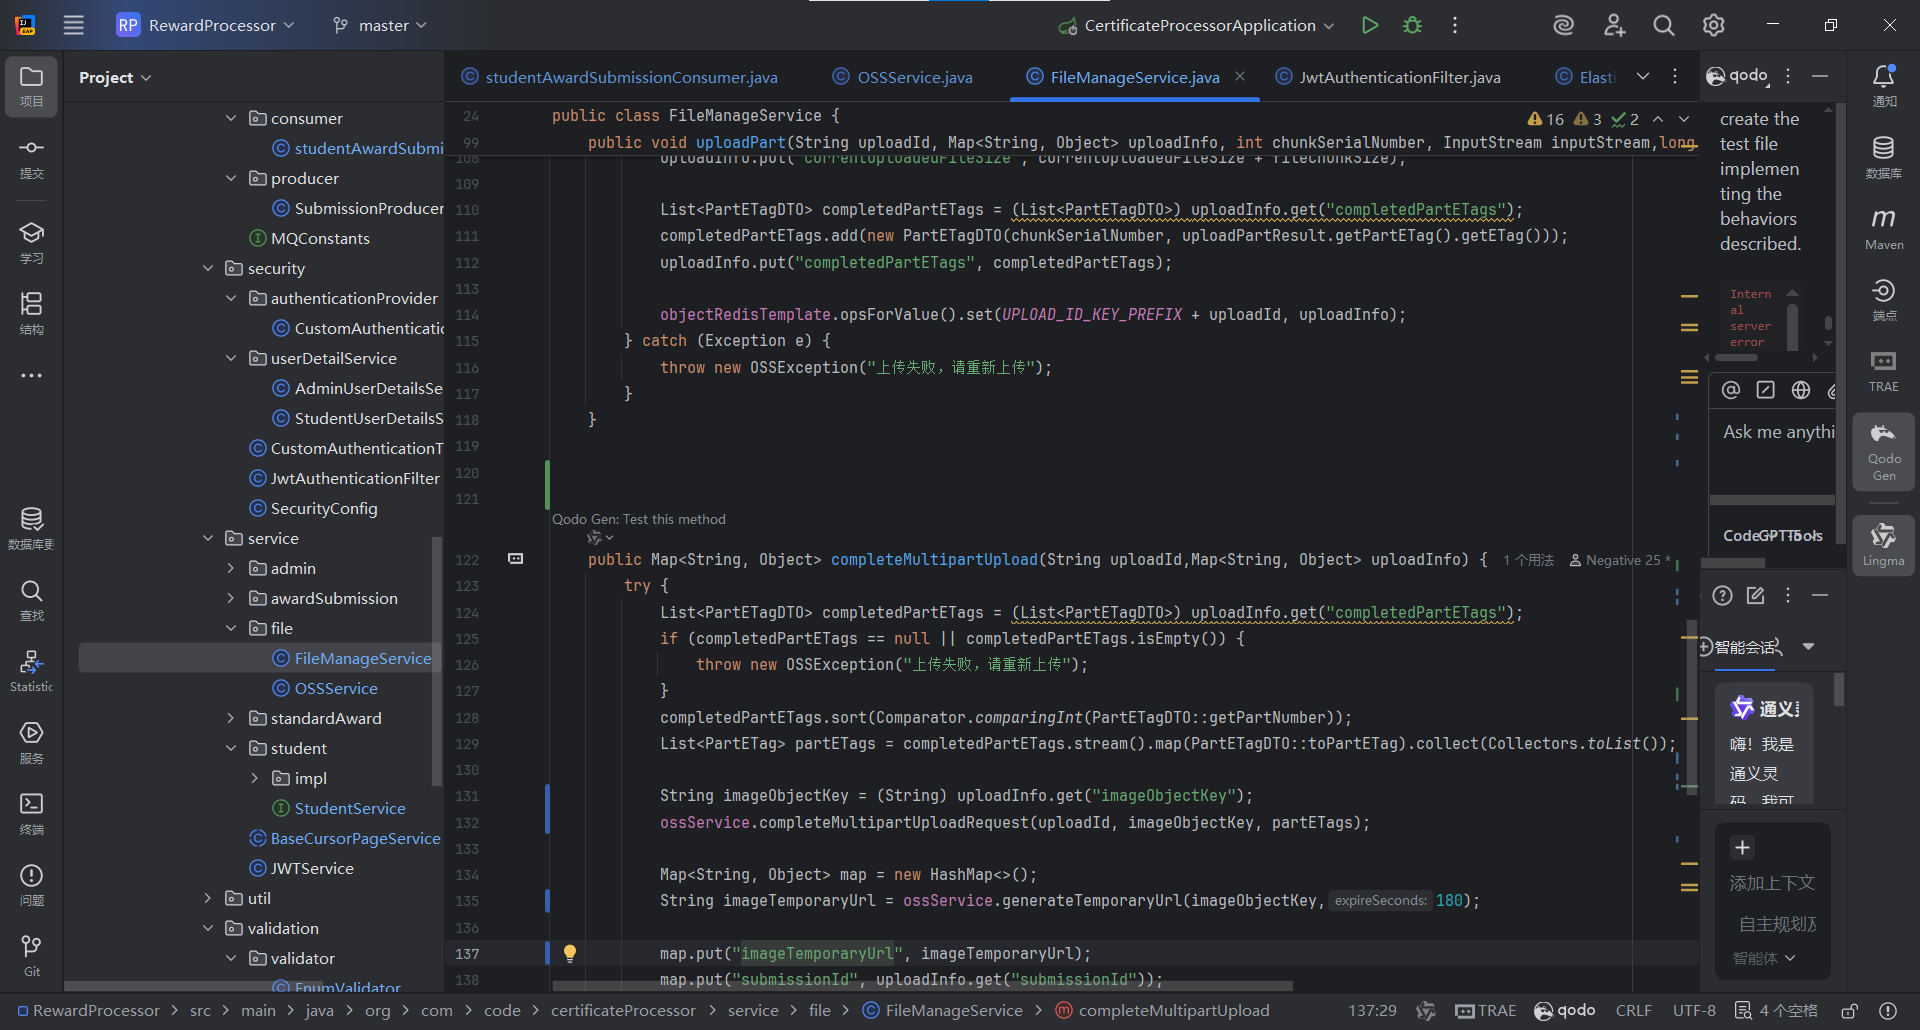Open the Code With Me user icon
Viewport: 1920px width, 1030px height.
(x=1614, y=25)
